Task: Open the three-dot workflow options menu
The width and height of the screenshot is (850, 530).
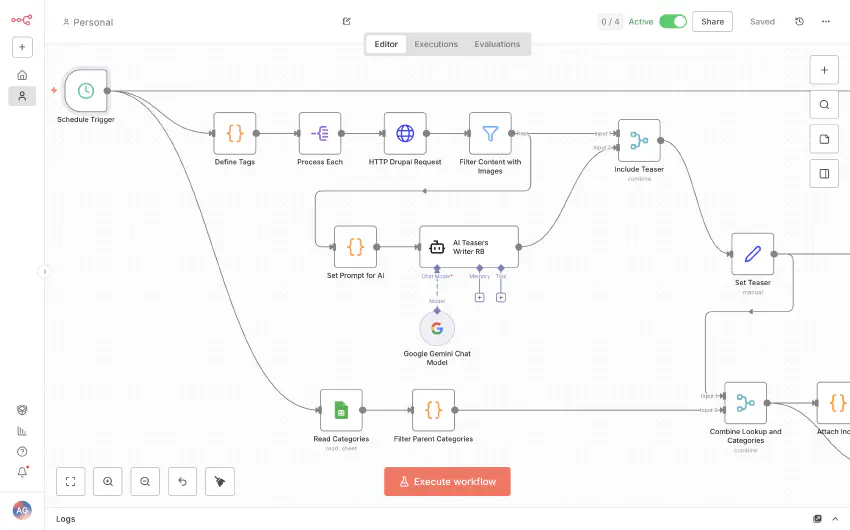Action: (x=826, y=21)
